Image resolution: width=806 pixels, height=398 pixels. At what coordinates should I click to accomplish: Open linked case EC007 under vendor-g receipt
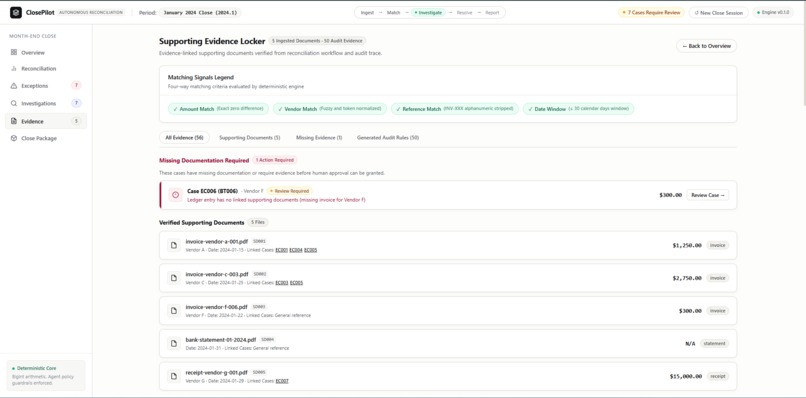282,381
